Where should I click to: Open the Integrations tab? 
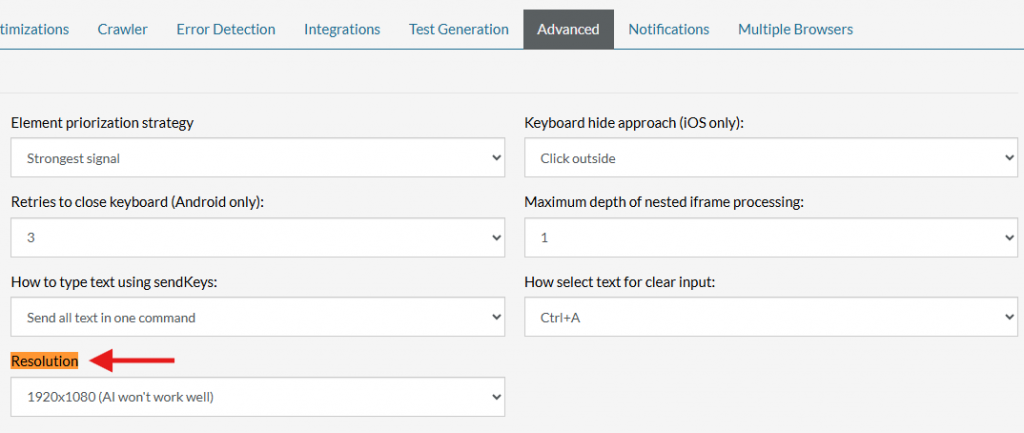342,29
